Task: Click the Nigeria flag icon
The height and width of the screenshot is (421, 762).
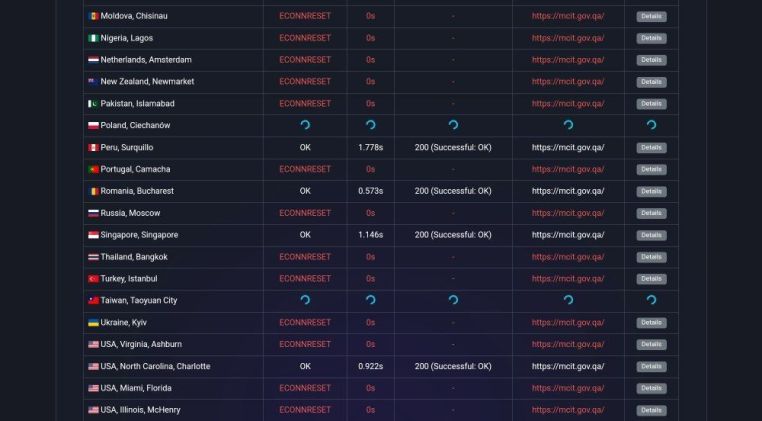Action: [x=93, y=38]
